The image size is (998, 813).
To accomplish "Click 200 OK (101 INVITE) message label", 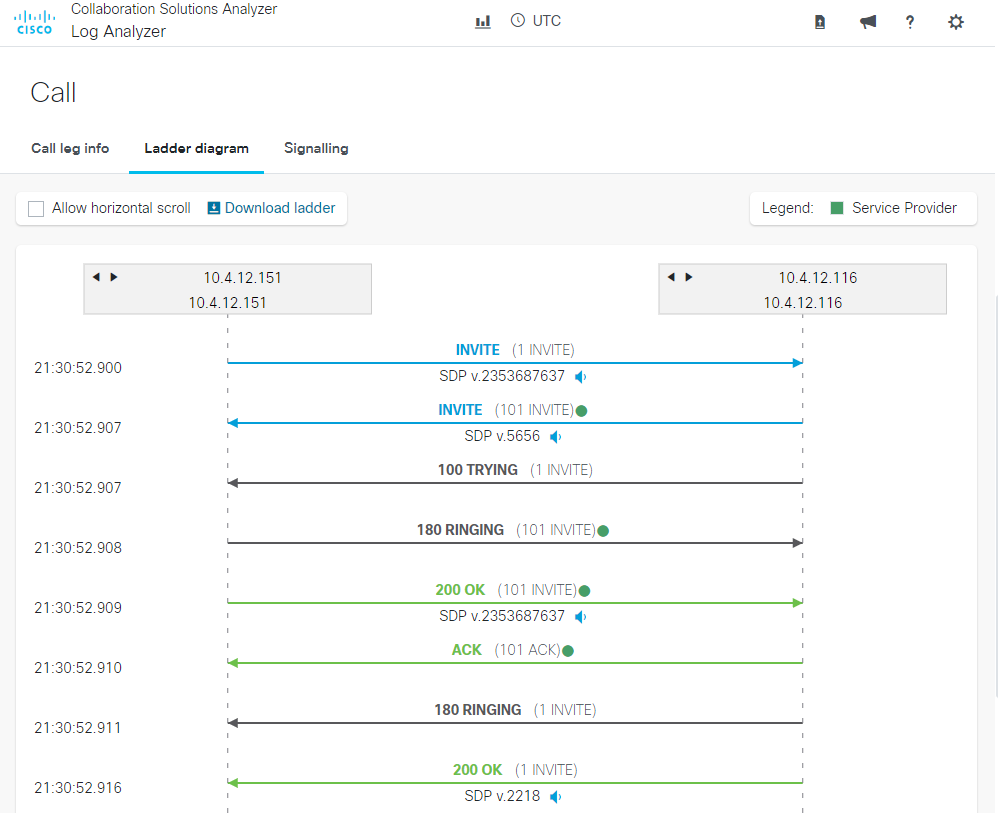I will 506,590.
